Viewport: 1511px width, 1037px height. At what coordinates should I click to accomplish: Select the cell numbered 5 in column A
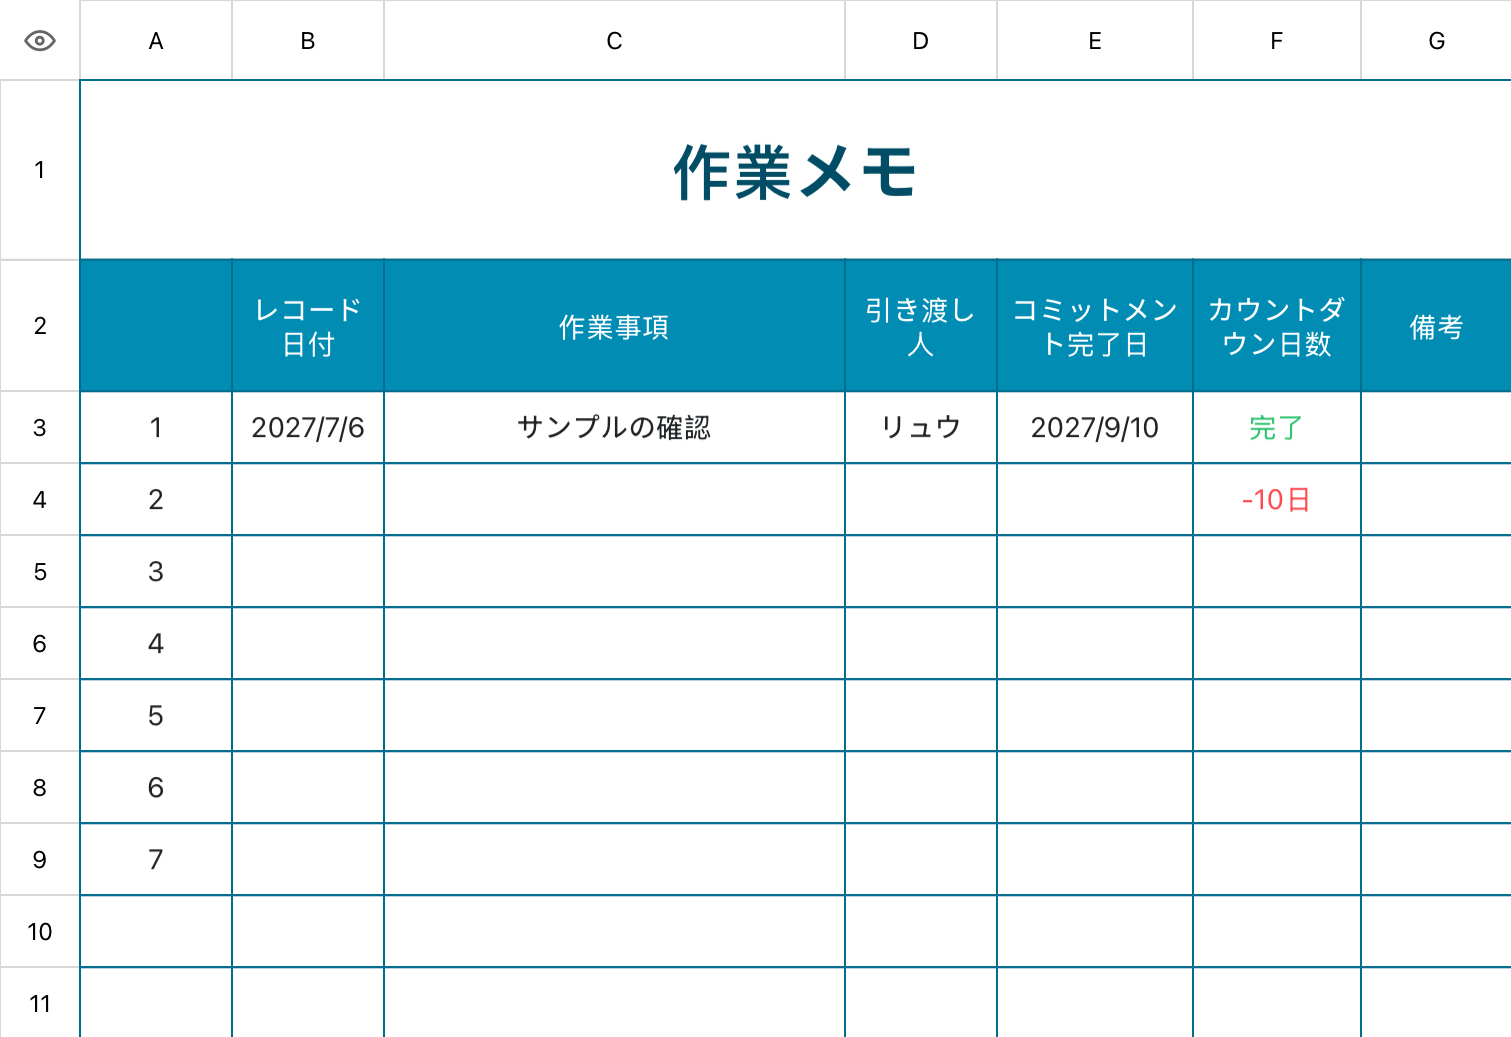point(156,716)
